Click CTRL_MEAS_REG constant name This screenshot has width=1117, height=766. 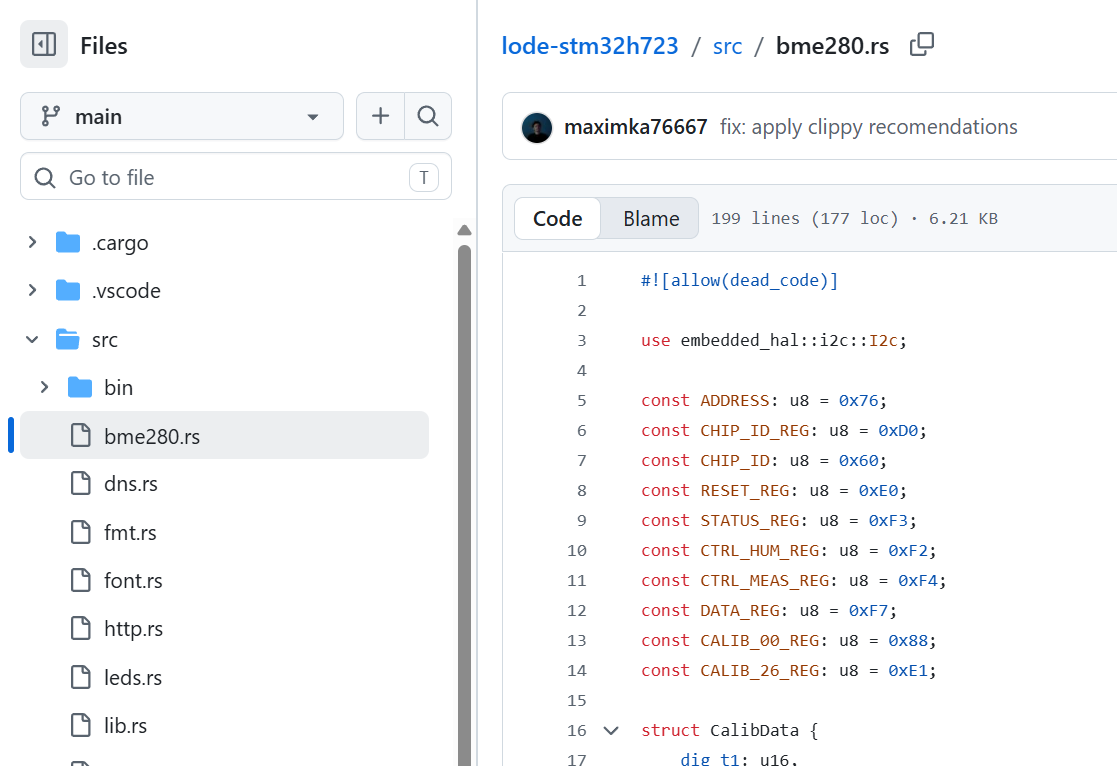click(764, 580)
